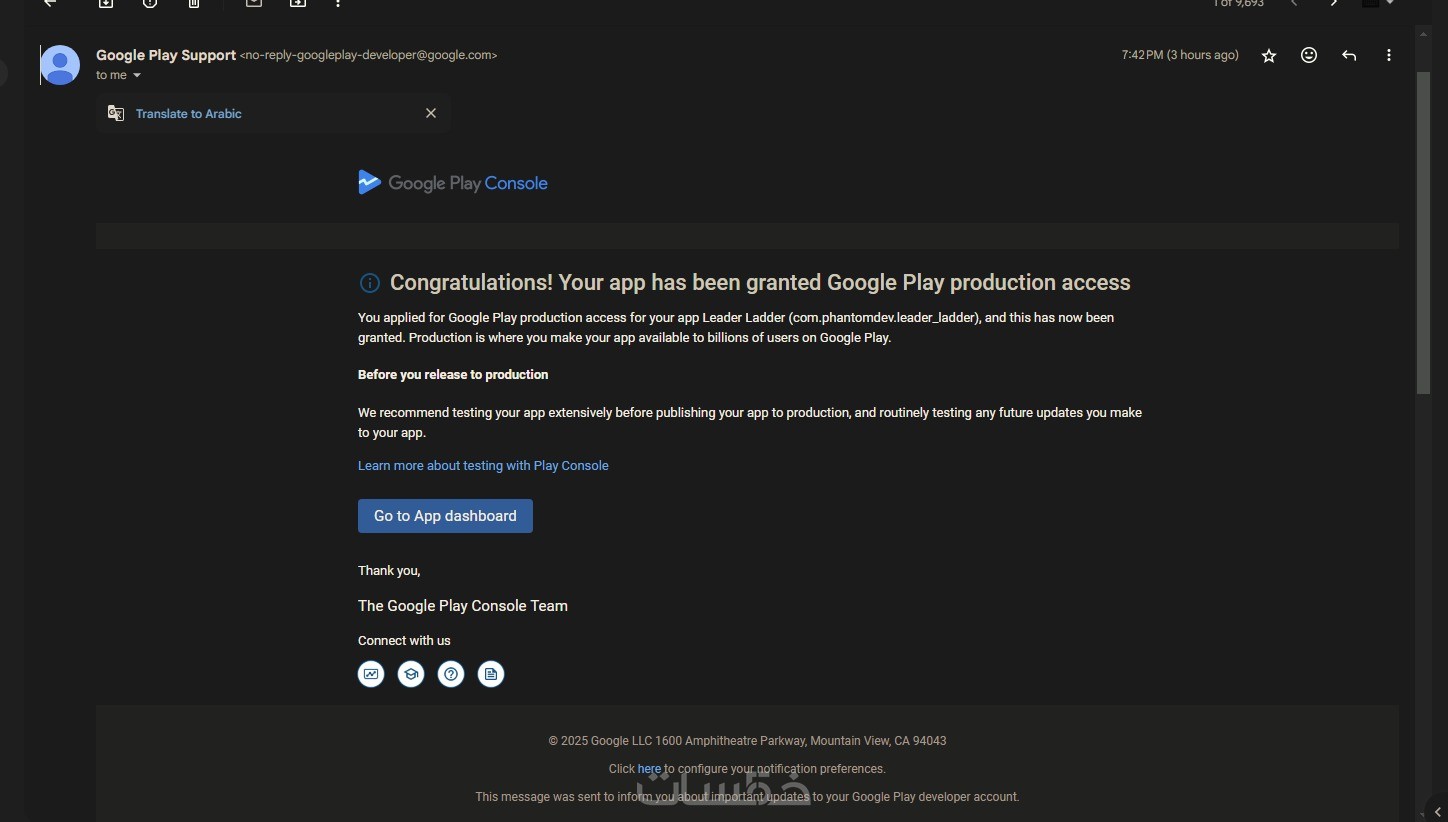Open the sender's profile avatar
The width and height of the screenshot is (1448, 822).
60,65
